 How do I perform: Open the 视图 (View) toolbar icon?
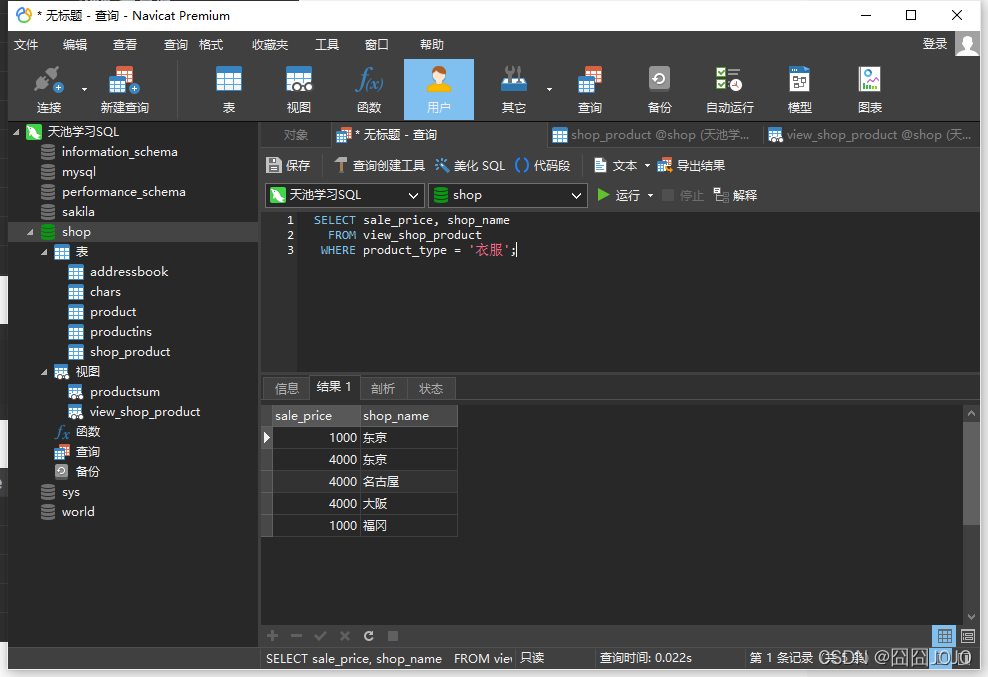click(x=299, y=90)
